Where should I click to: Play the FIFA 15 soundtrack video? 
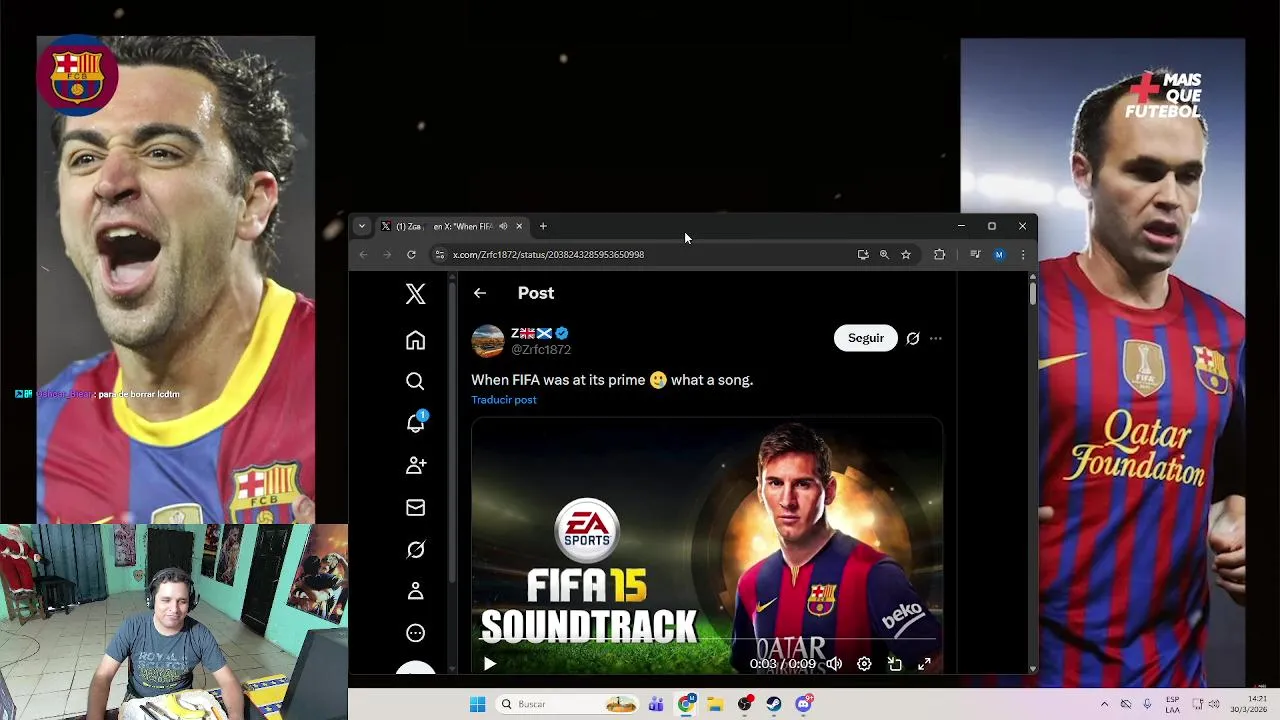[489, 664]
